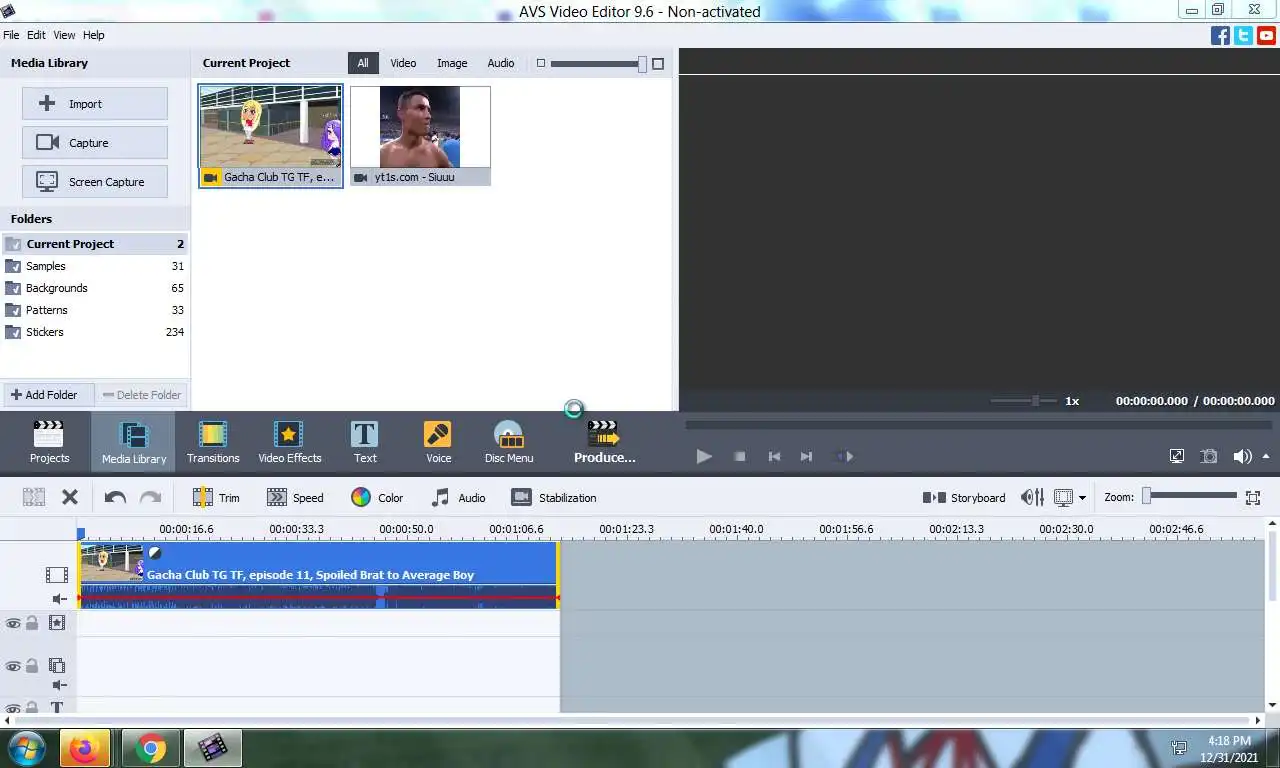The height and width of the screenshot is (768, 1280).
Task: Open the Facebook link icon
Action: 1220,35
